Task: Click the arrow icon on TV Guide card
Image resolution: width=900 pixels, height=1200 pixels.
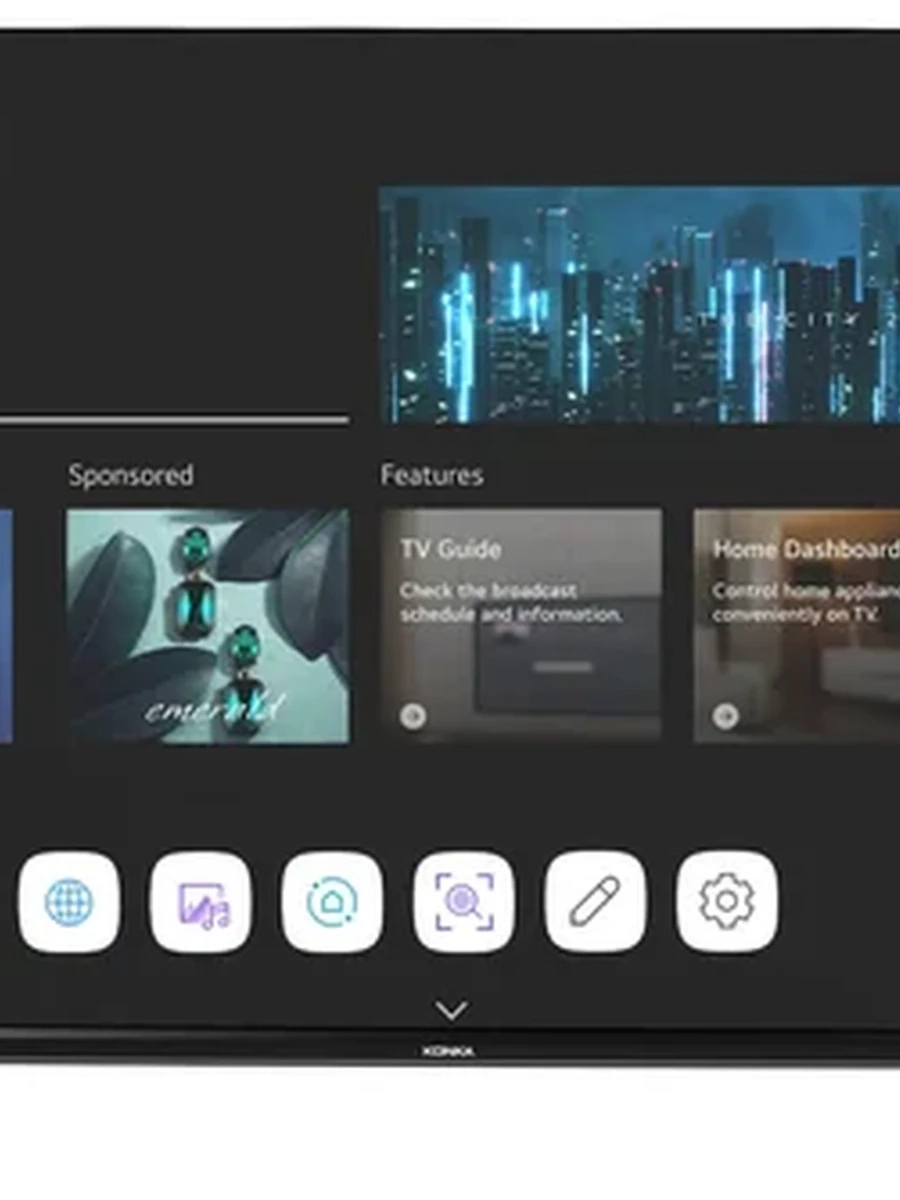Action: [413, 715]
